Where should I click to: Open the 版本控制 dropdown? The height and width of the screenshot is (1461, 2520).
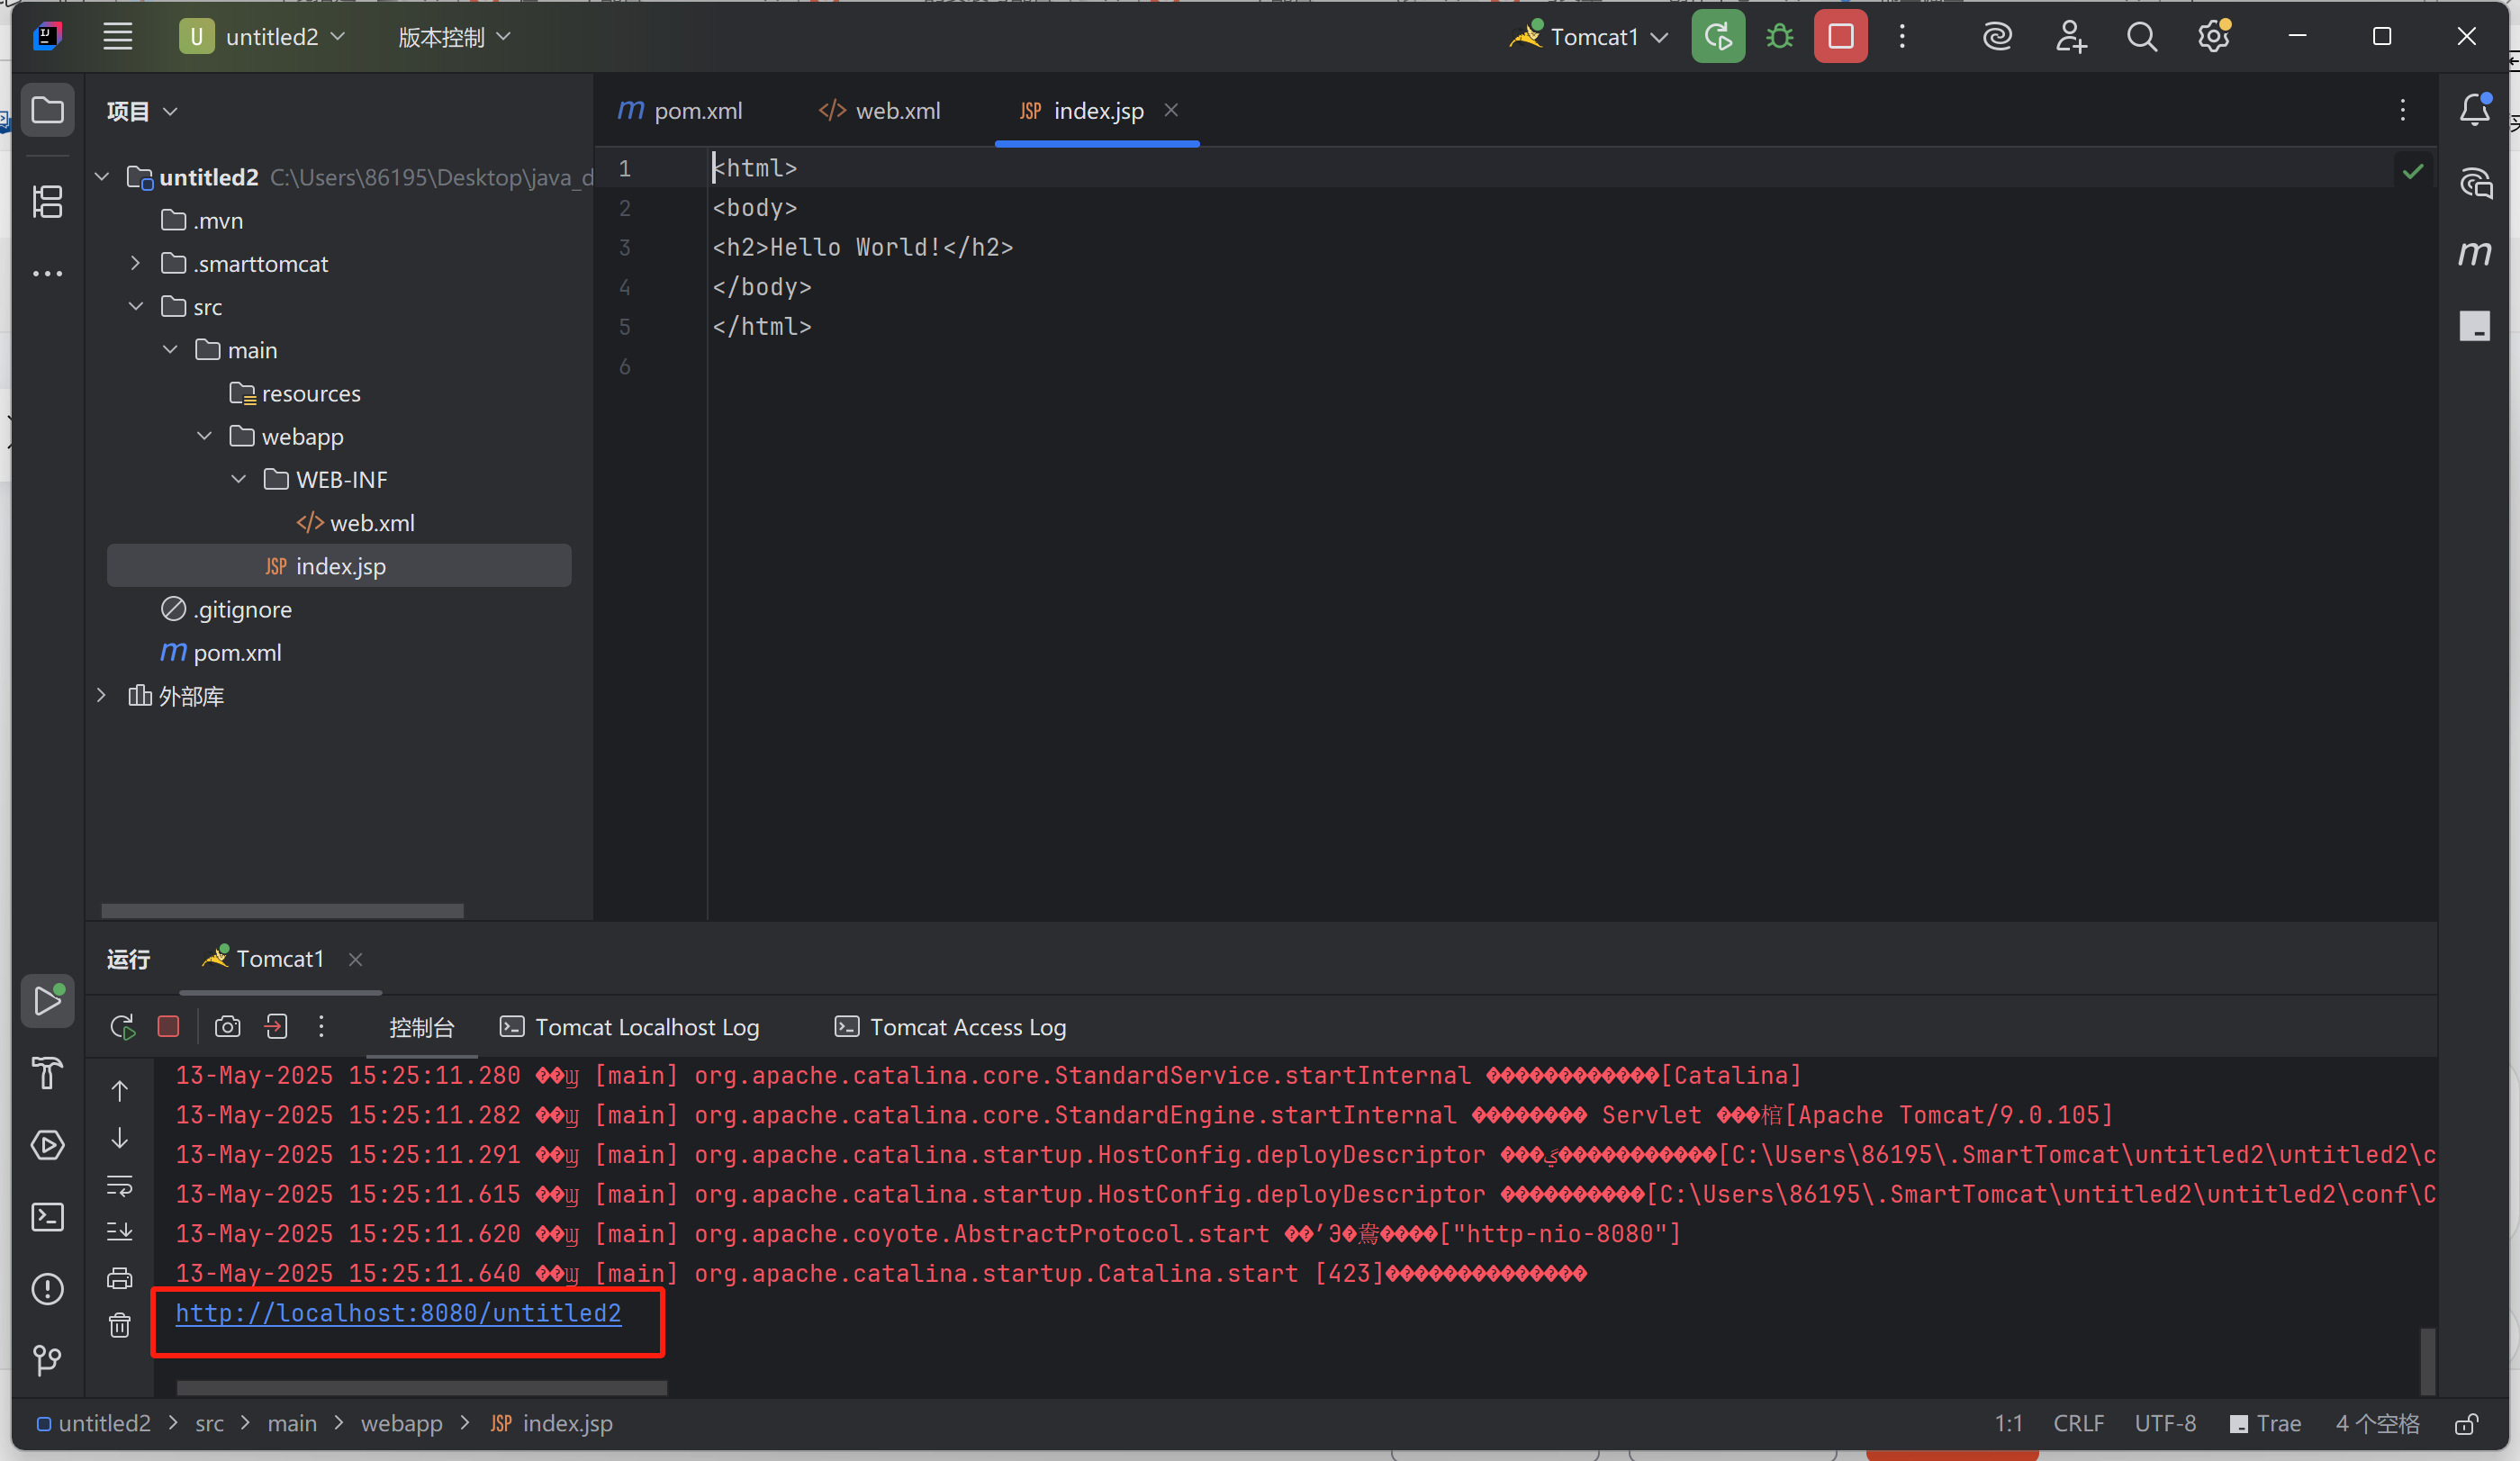454,37
